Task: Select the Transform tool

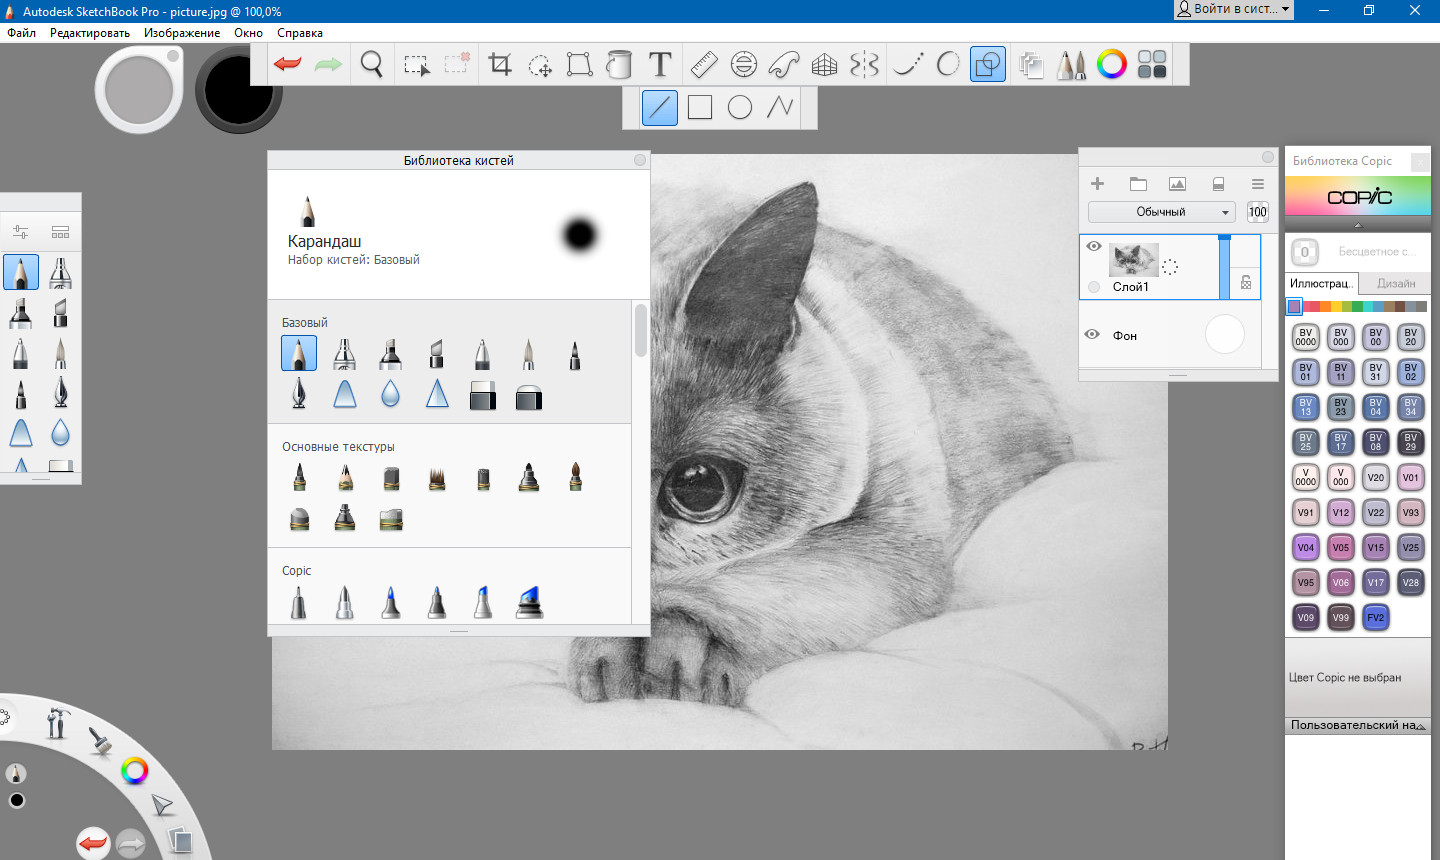Action: tap(580, 65)
